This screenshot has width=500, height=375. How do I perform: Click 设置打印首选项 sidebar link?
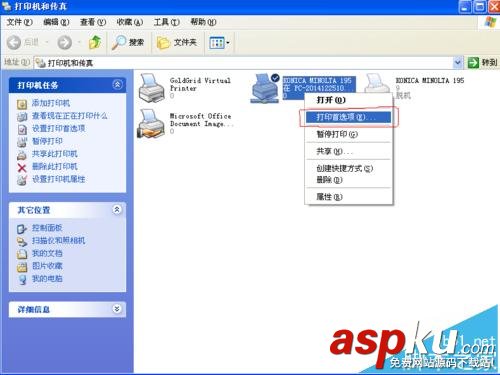(x=58, y=129)
